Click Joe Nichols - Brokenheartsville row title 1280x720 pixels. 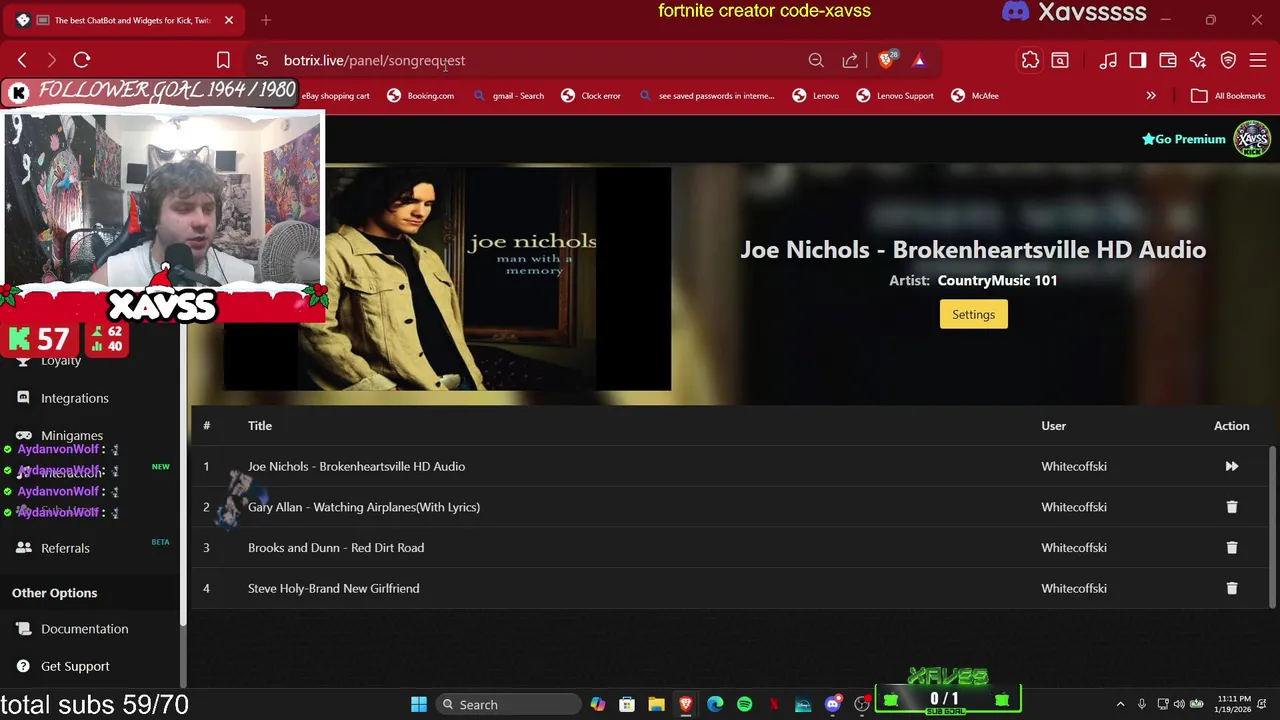coord(356,466)
